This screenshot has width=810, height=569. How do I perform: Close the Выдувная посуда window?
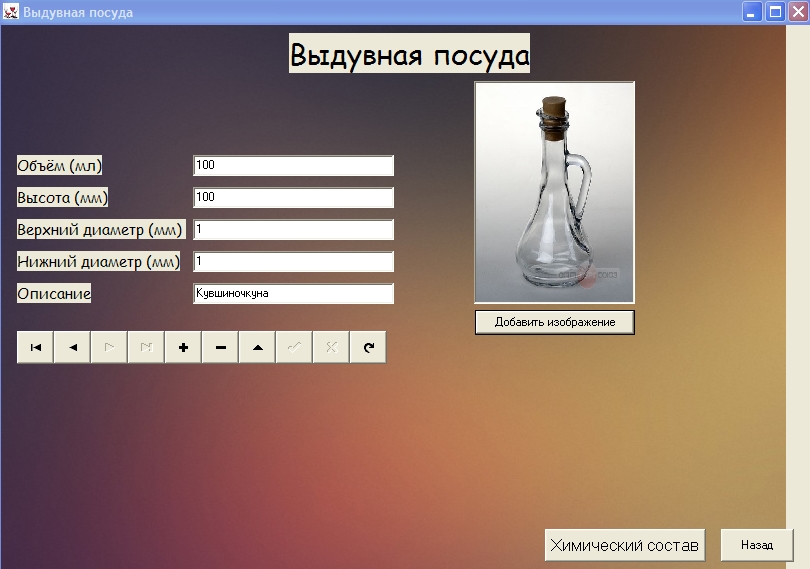point(798,11)
